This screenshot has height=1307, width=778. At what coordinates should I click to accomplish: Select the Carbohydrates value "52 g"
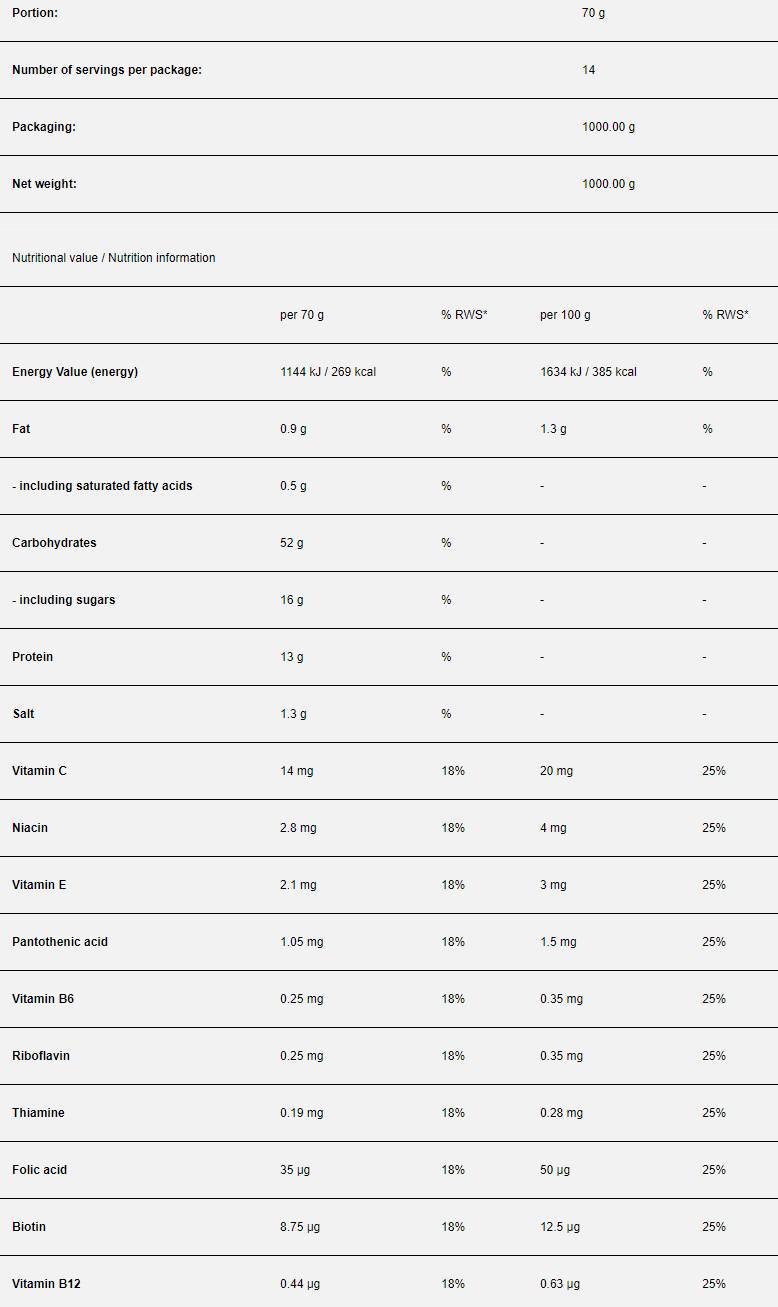tap(292, 543)
